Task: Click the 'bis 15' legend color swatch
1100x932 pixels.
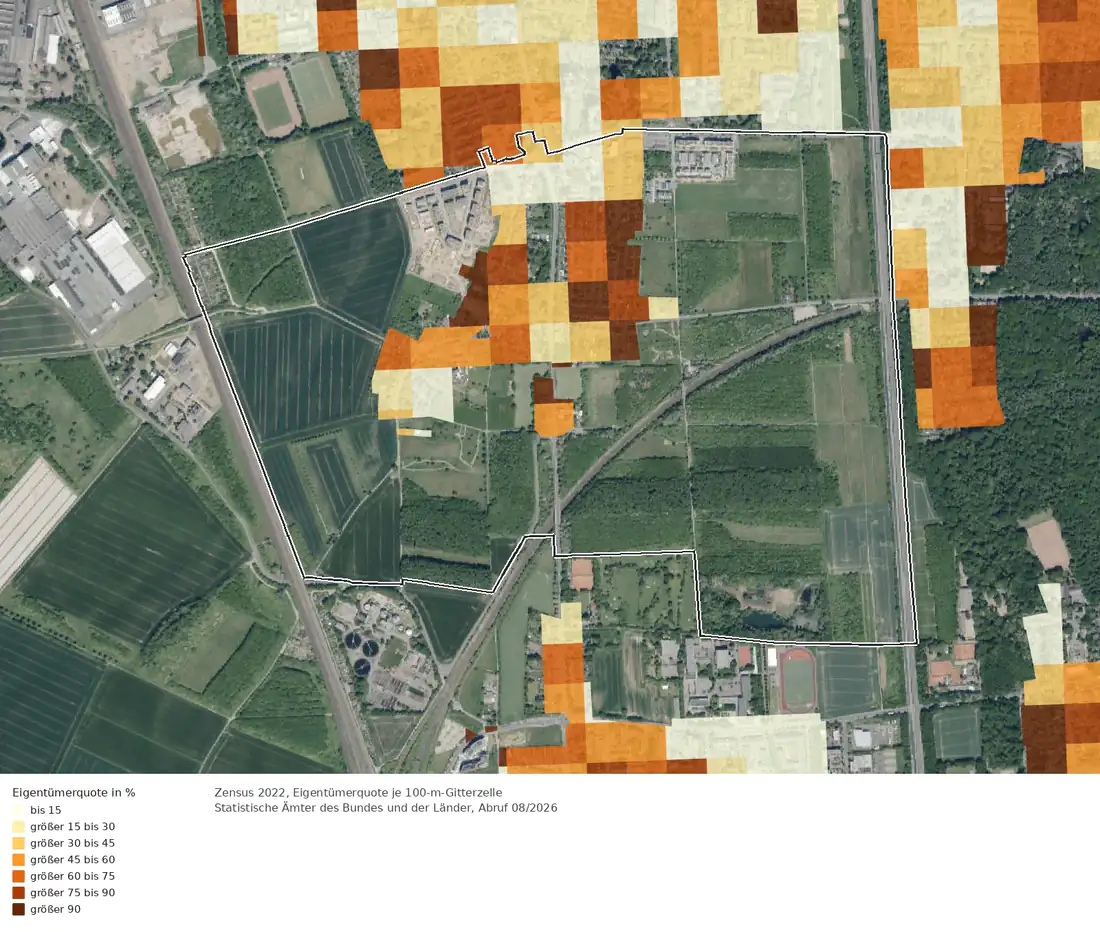Action: [x=18, y=810]
